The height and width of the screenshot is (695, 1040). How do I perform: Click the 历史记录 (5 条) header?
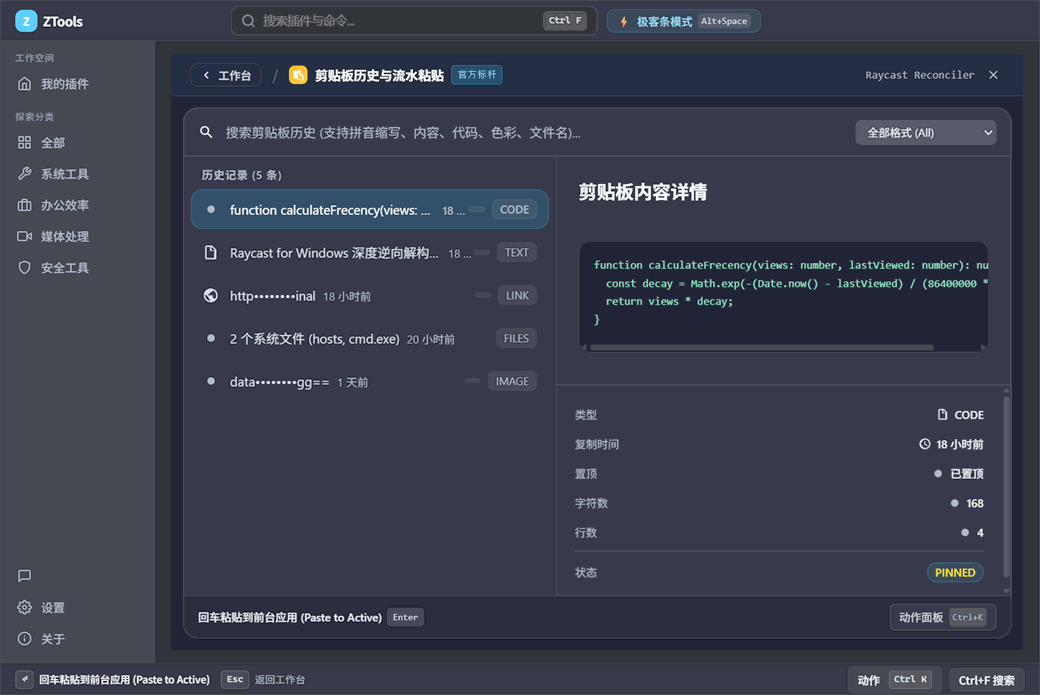click(241, 175)
